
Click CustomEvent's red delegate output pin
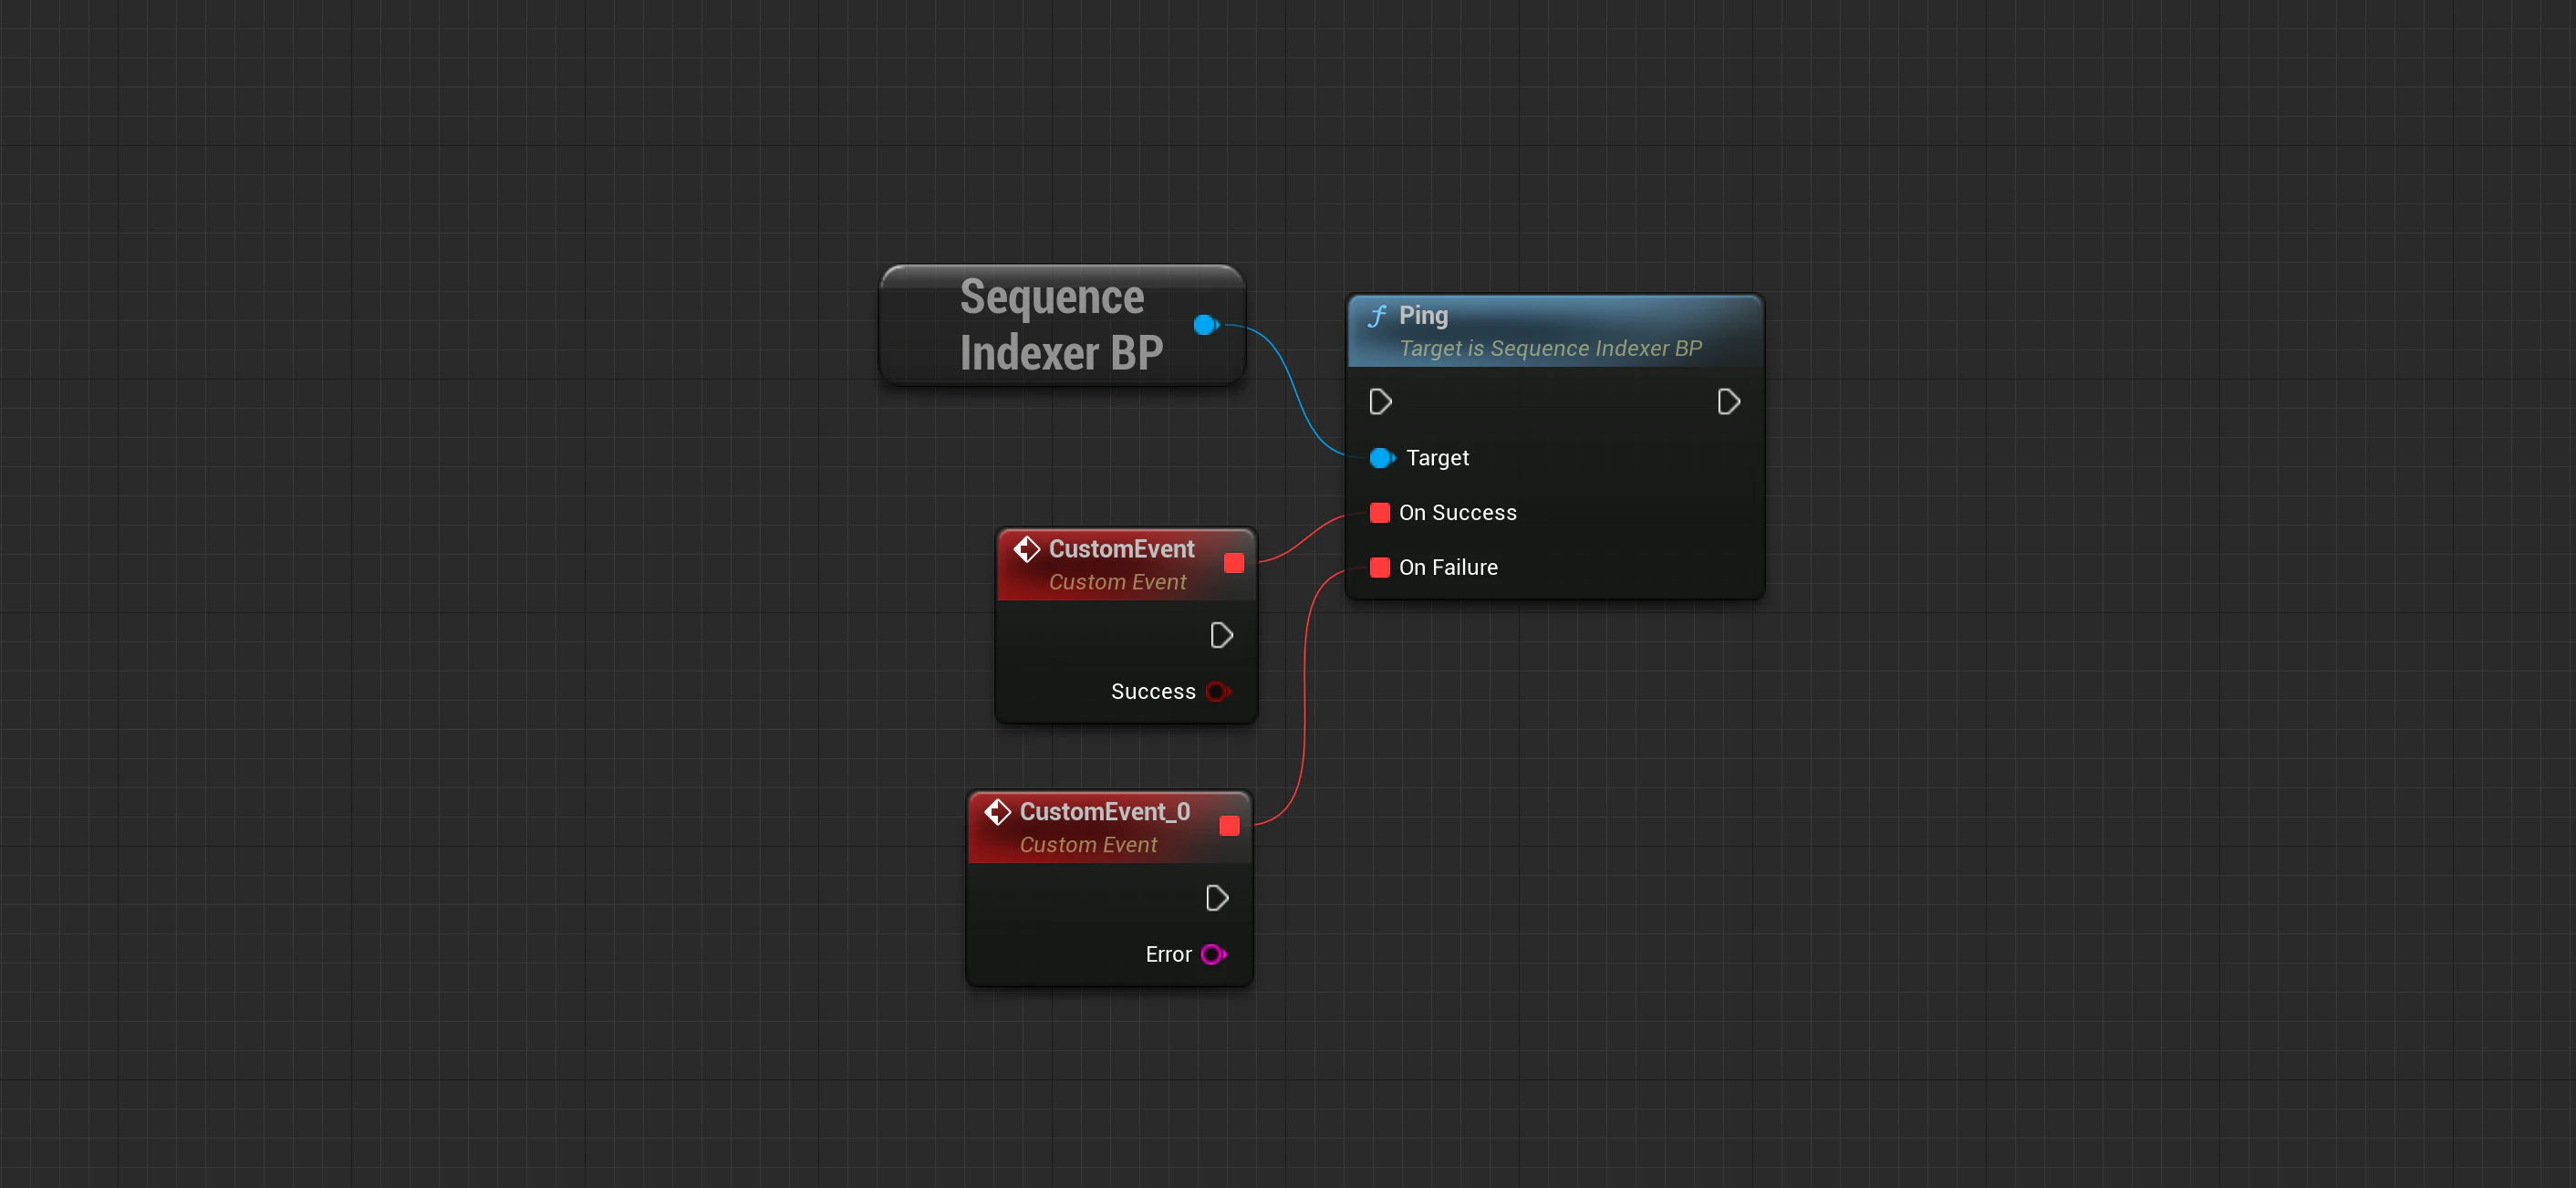[1234, 564]
